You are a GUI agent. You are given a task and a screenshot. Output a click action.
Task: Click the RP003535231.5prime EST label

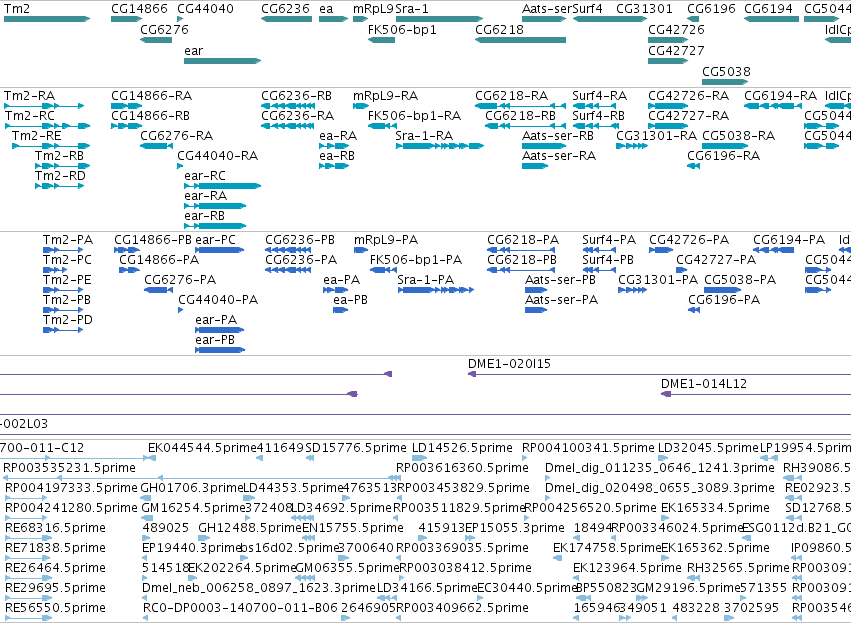pyautogui.click(x=69, y=468)
